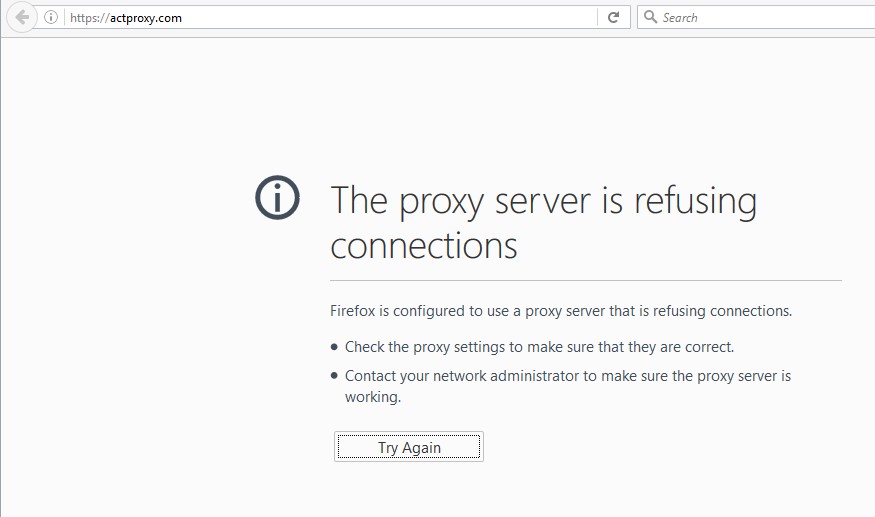
Task: Click the separator line left of the reload button
Action: 598,17
